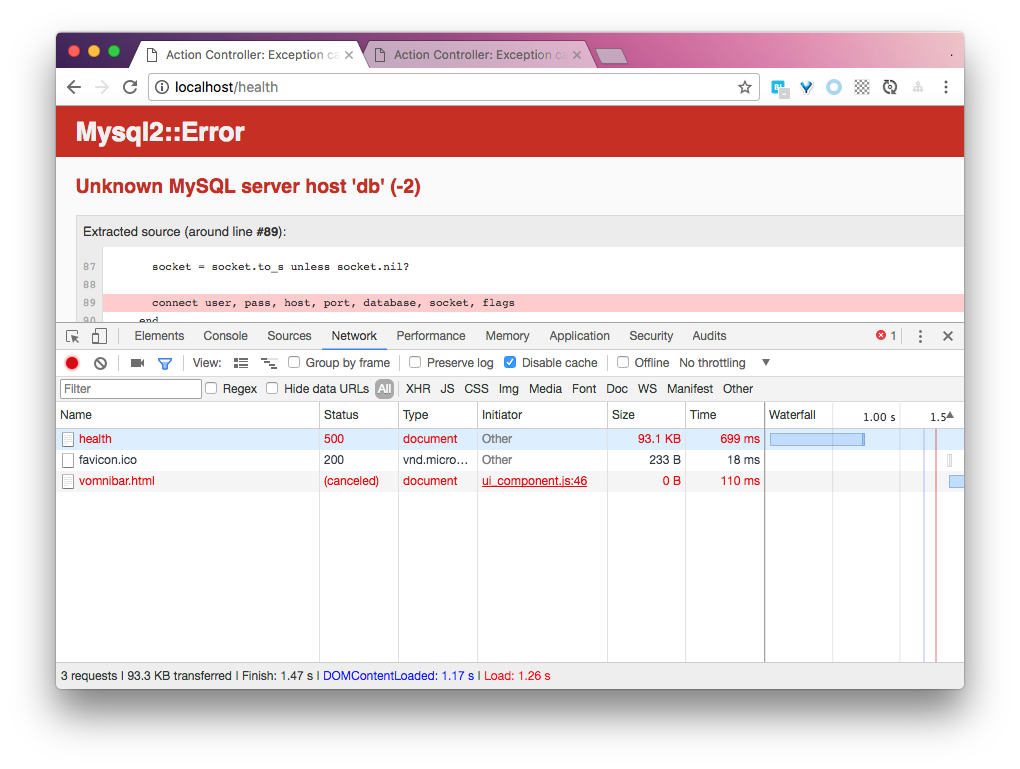Image resolution: width=1020 pixels, height=769 pixels.
Task: Click the localhost/health address bar
Action: 453,87
